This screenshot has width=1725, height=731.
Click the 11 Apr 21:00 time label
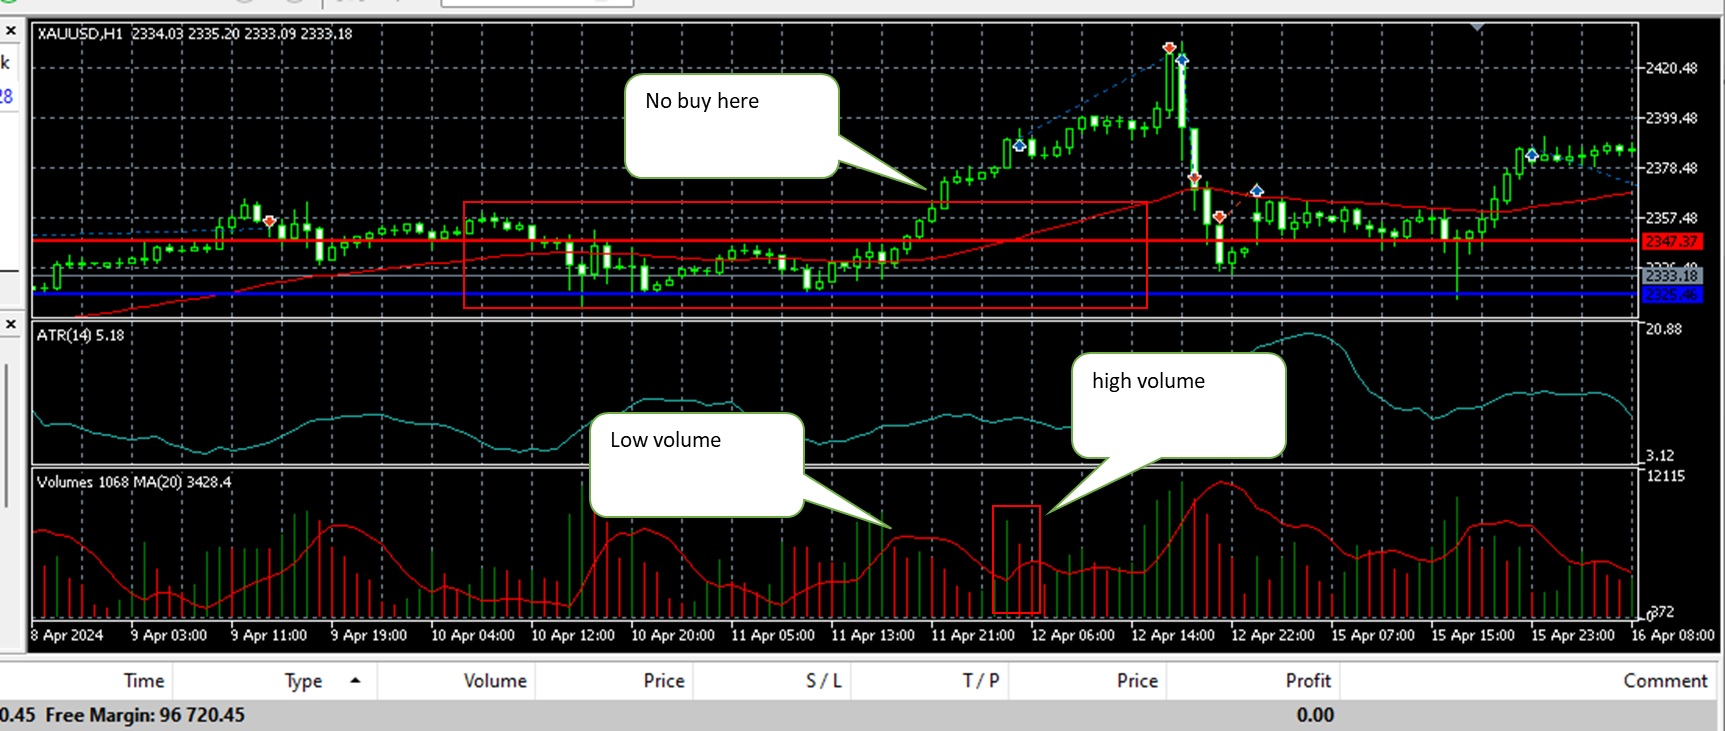click(973, 635)
